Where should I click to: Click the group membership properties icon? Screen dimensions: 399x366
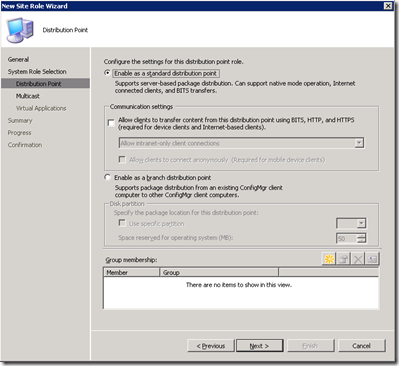coord(344,259)
